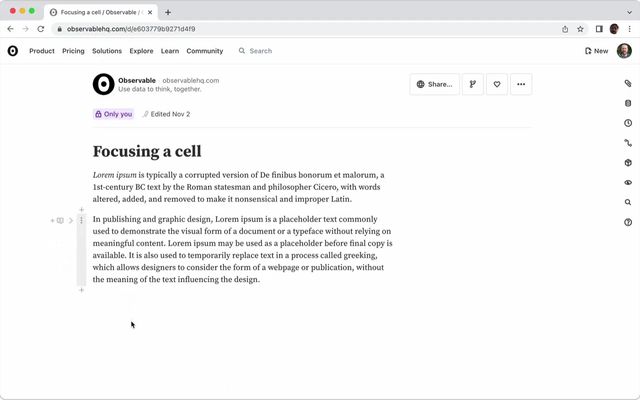Image resolution: width=640 pixels, height=400 pixels.
Task: Click the Focusing a cell heading
Action: click(x=147, y=151)
